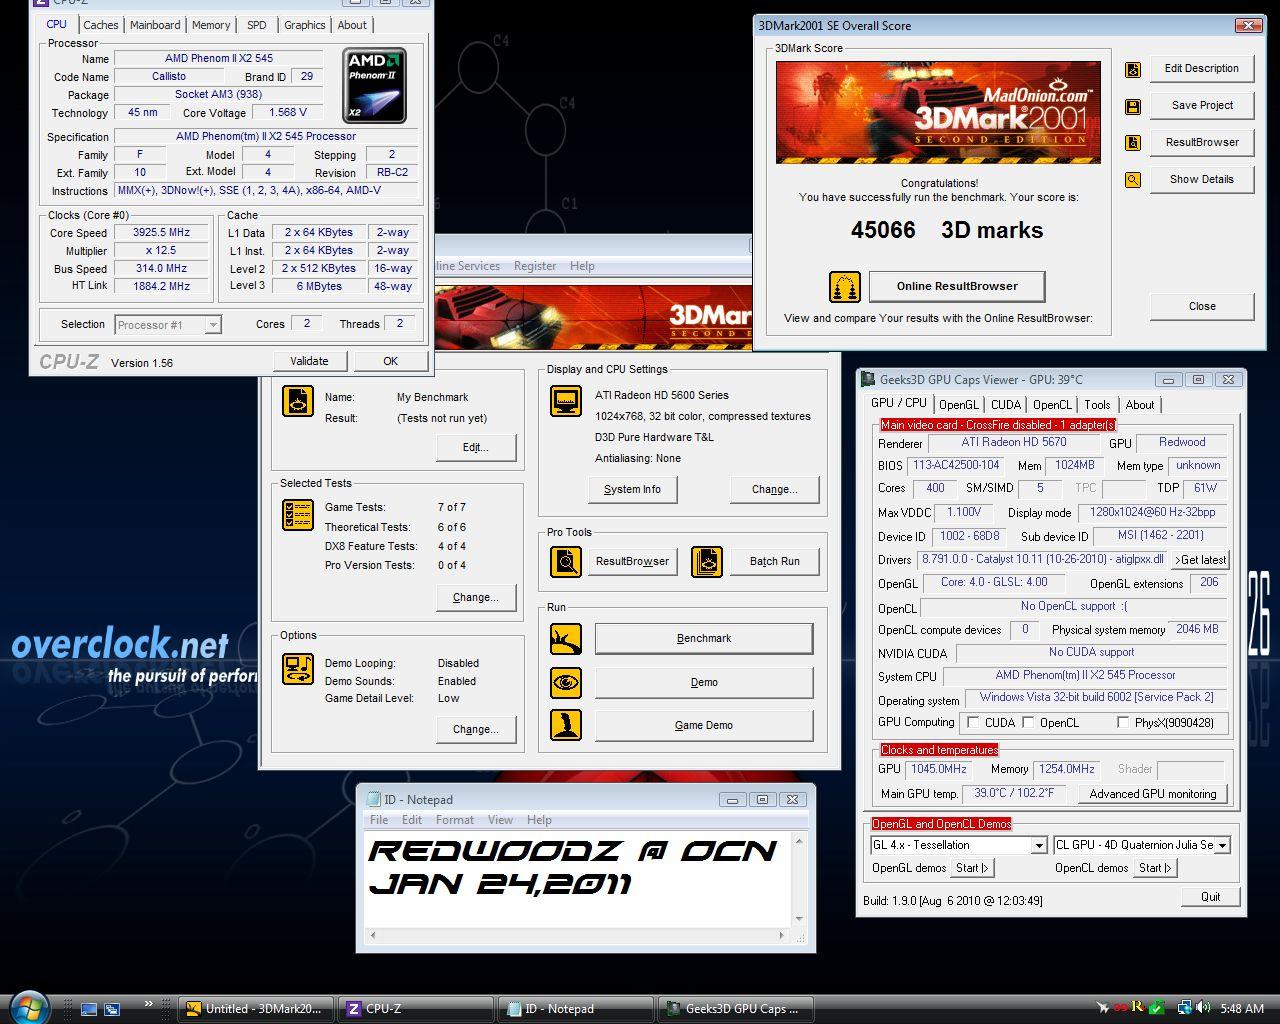Click the Demo eye icon
This screenshot has height=1024, width=1280.
point(566,683)
